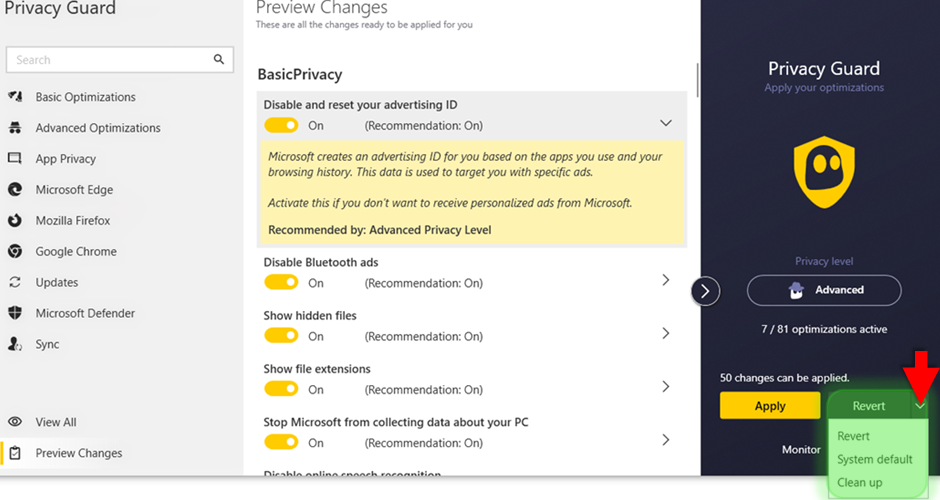Image resolution: width=940 pixels, height=500 pixels.
Task: Click the BasicPrivacy section heading
Action: pos(300,74)
